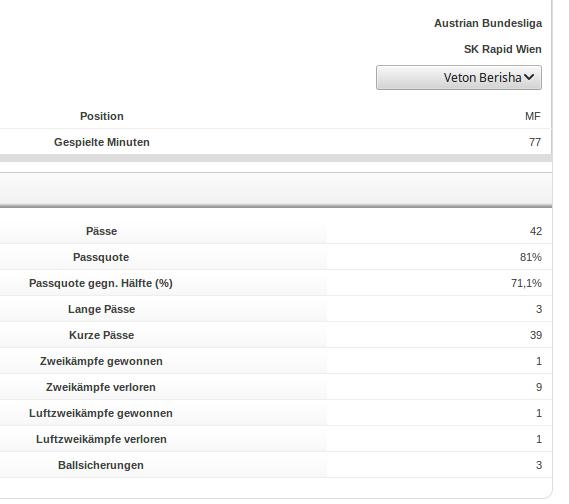
Task: Open the Veton Berisha player dropdown
Action: coord(459,78)
